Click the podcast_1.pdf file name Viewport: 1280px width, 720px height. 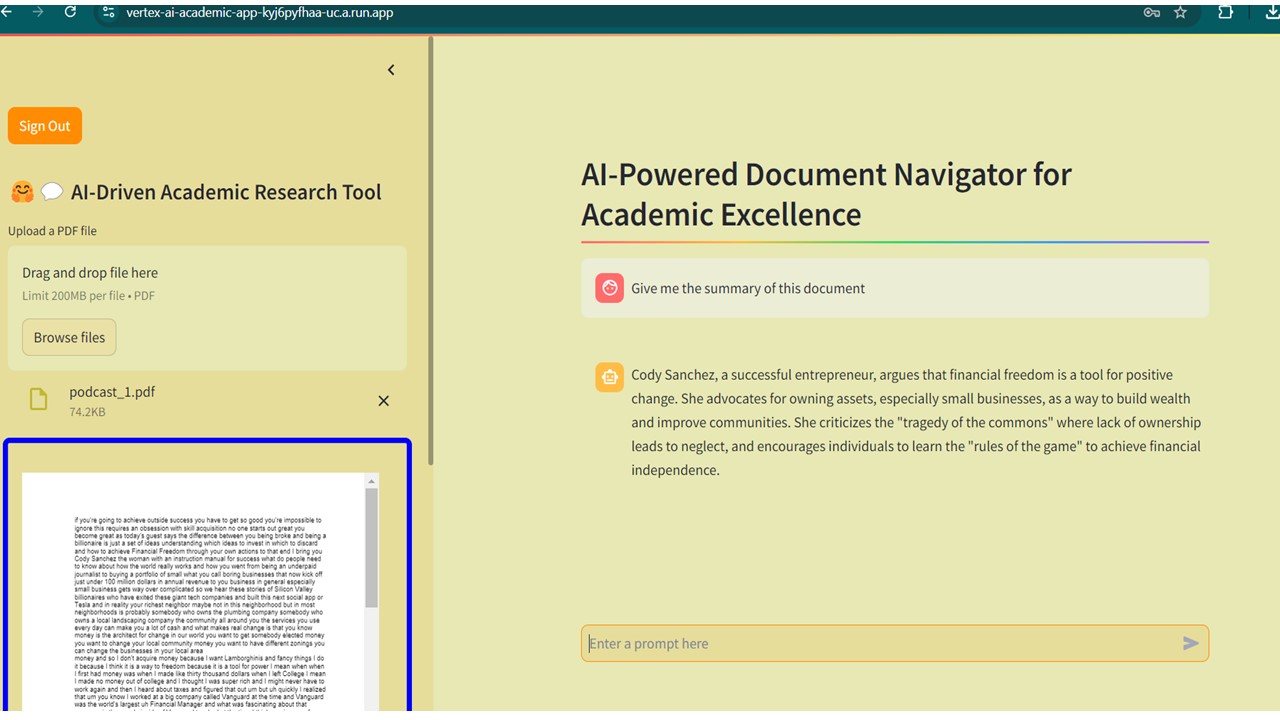click(x=112, y=392)
